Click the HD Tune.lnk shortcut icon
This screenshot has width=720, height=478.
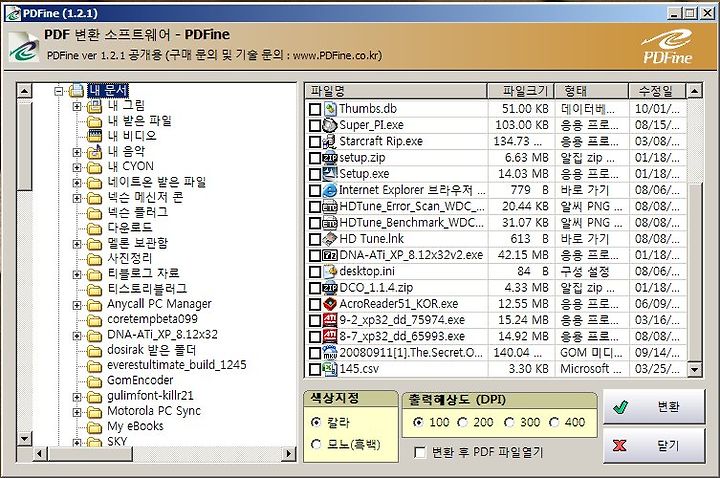click(330, 239)
